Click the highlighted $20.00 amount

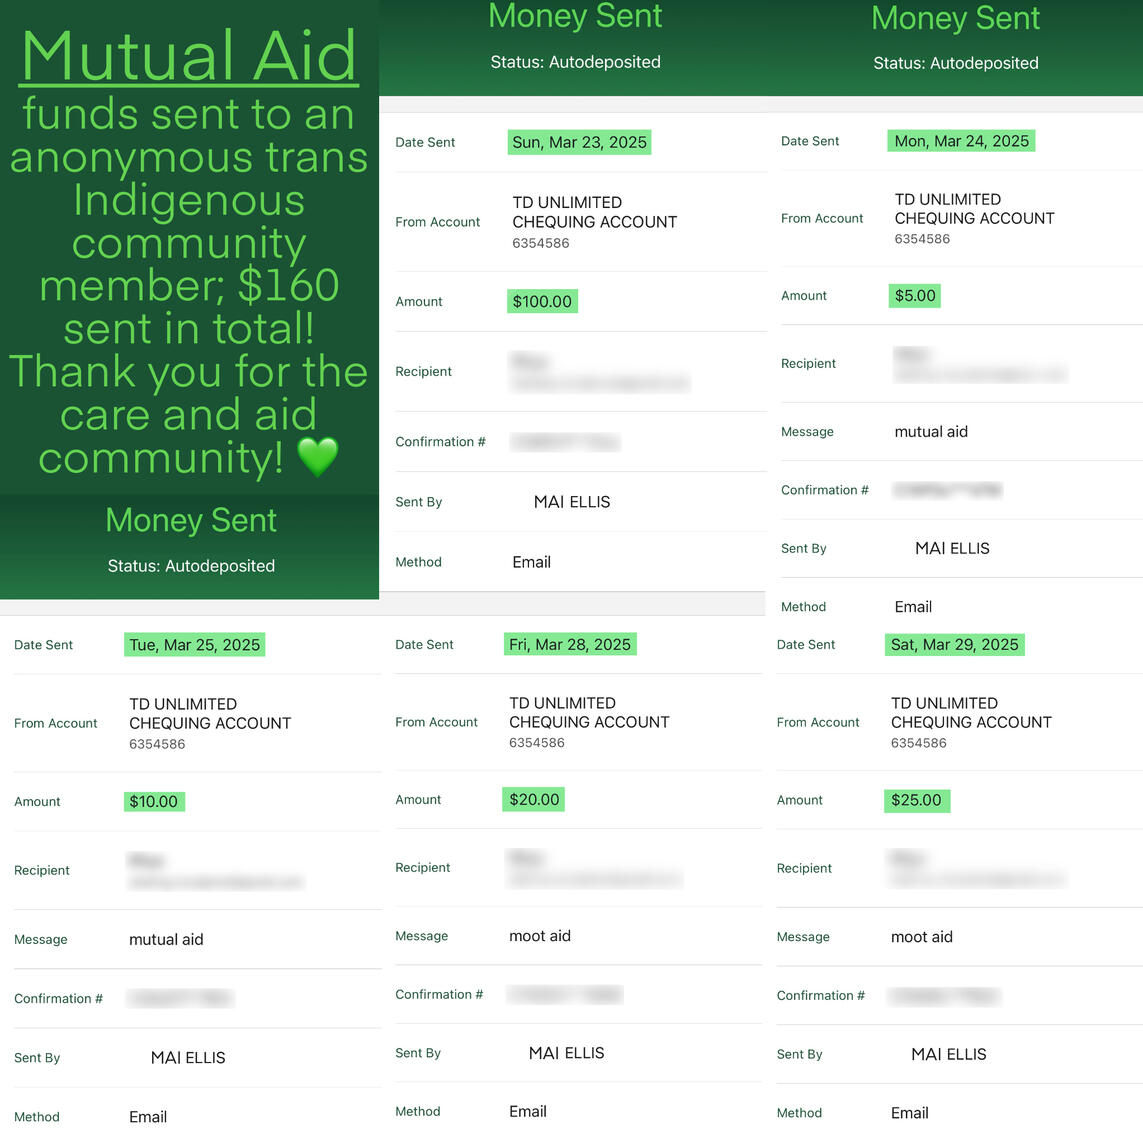(x=534, y=799)
